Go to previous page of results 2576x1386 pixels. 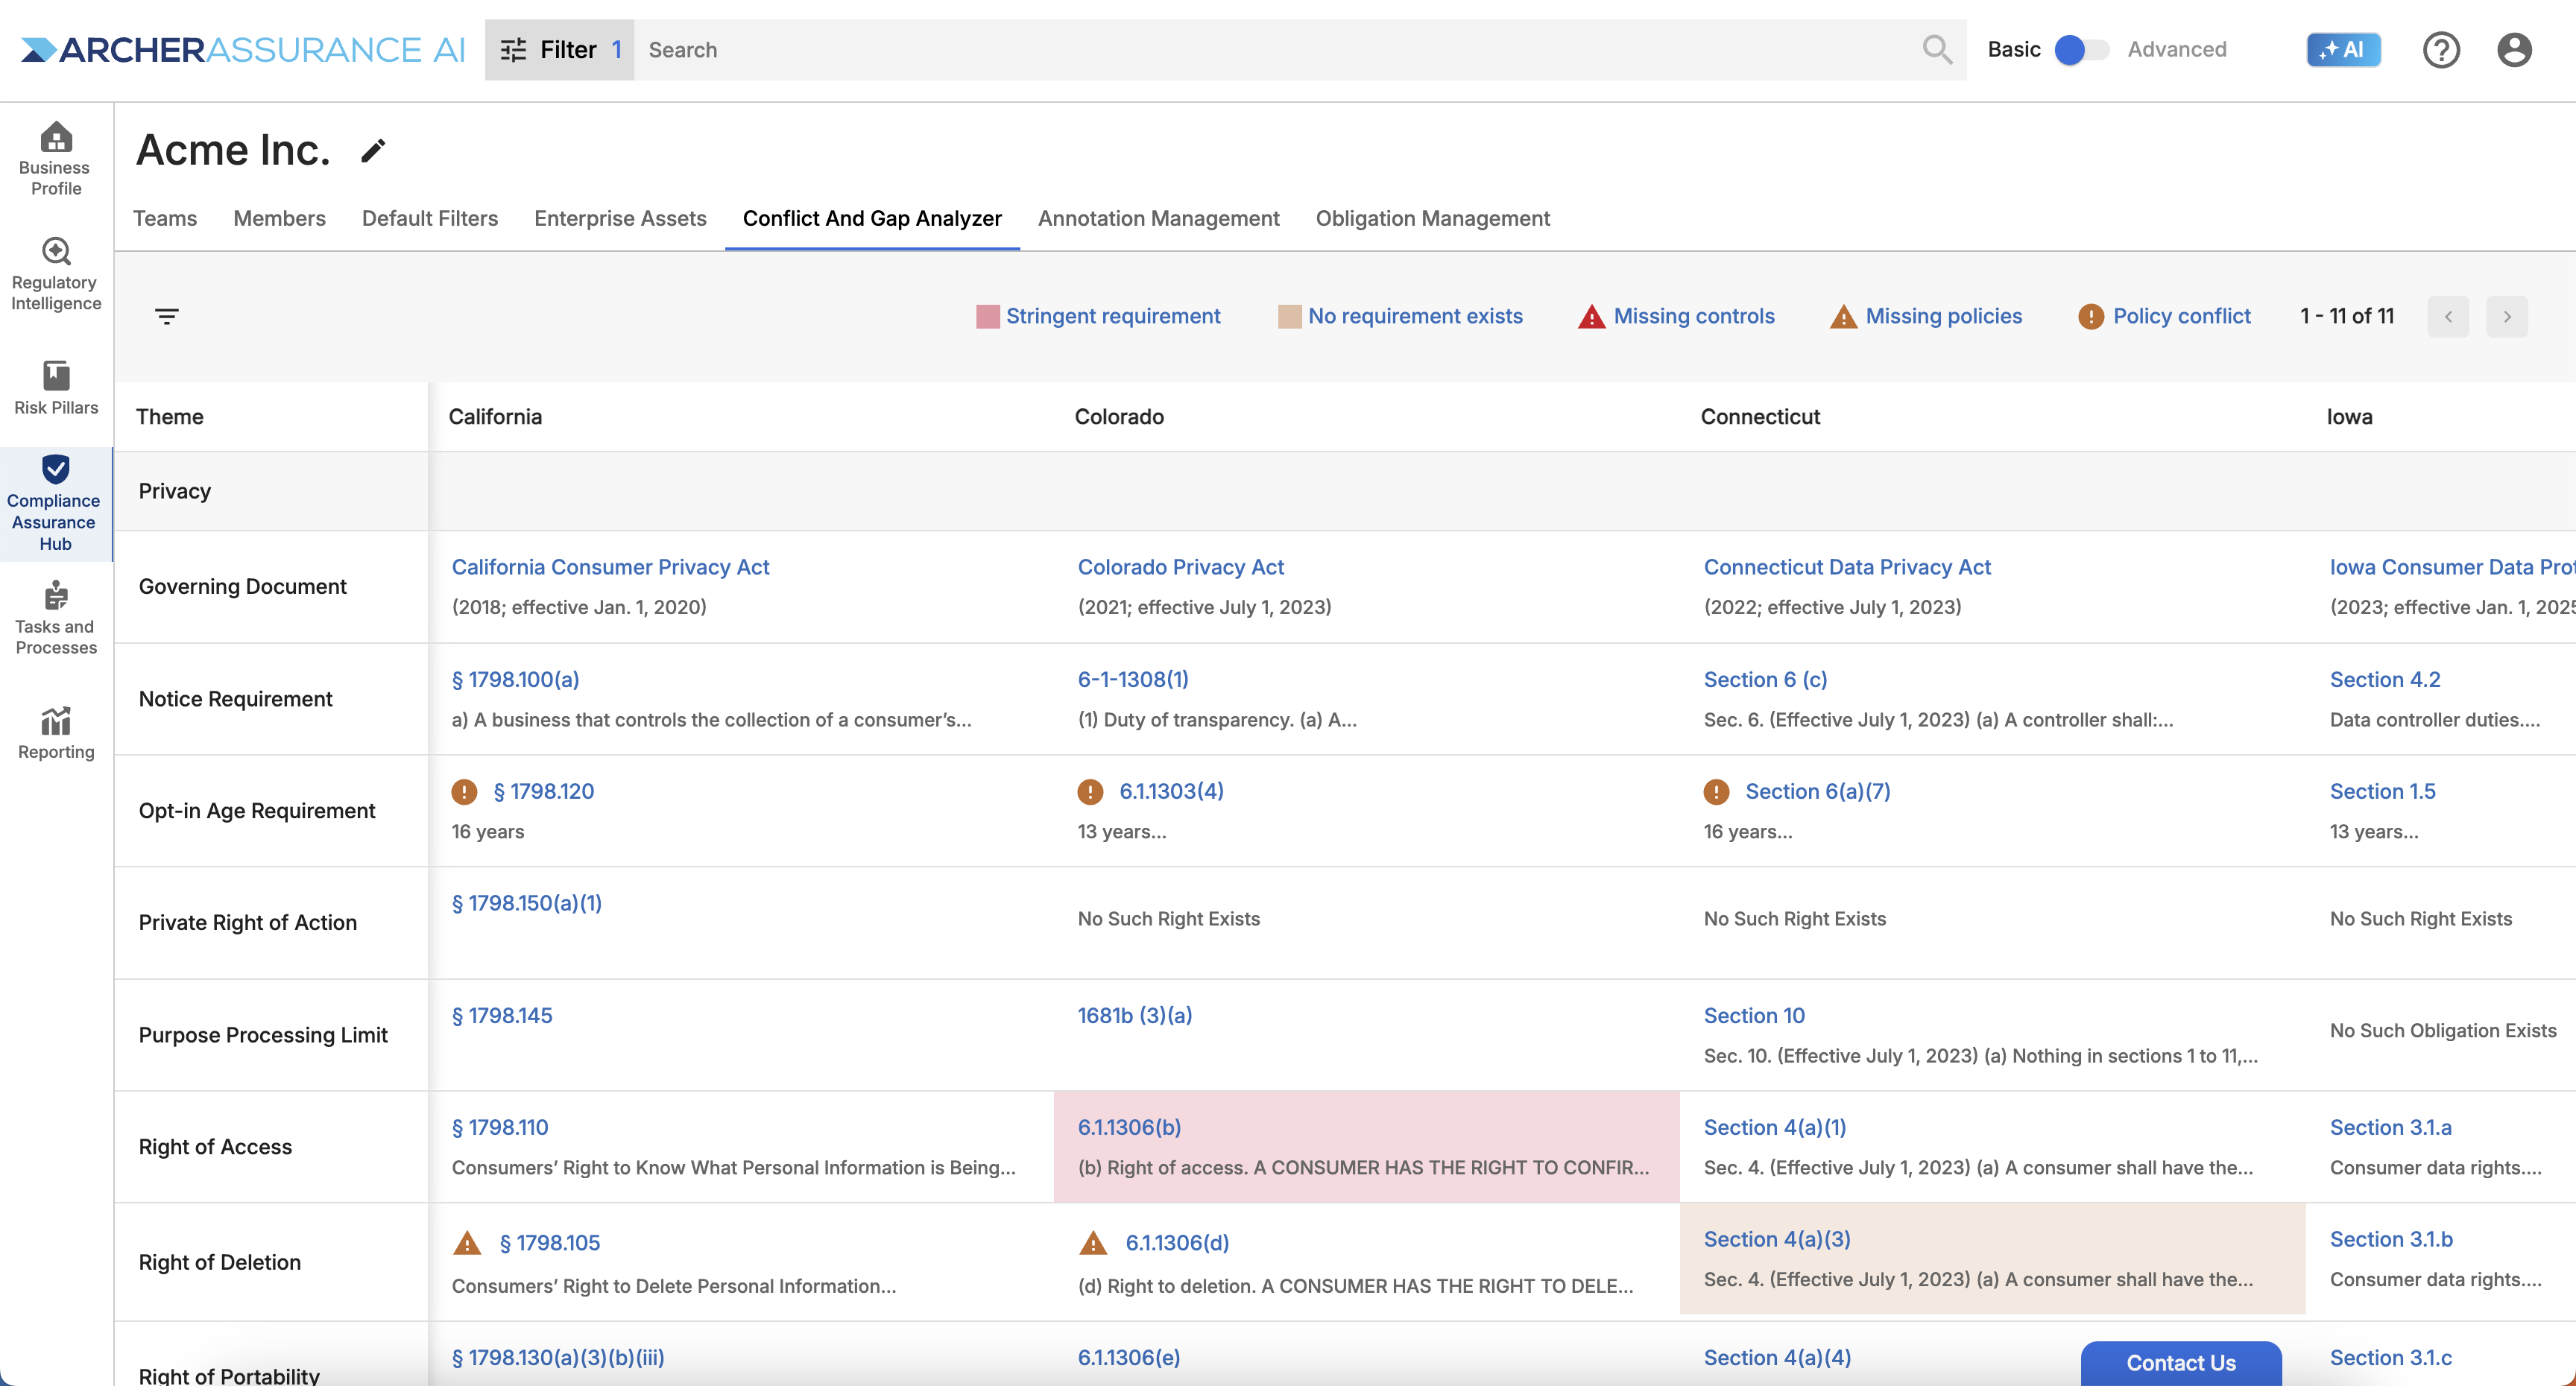pyautogui.click(x=2448, y=317)
